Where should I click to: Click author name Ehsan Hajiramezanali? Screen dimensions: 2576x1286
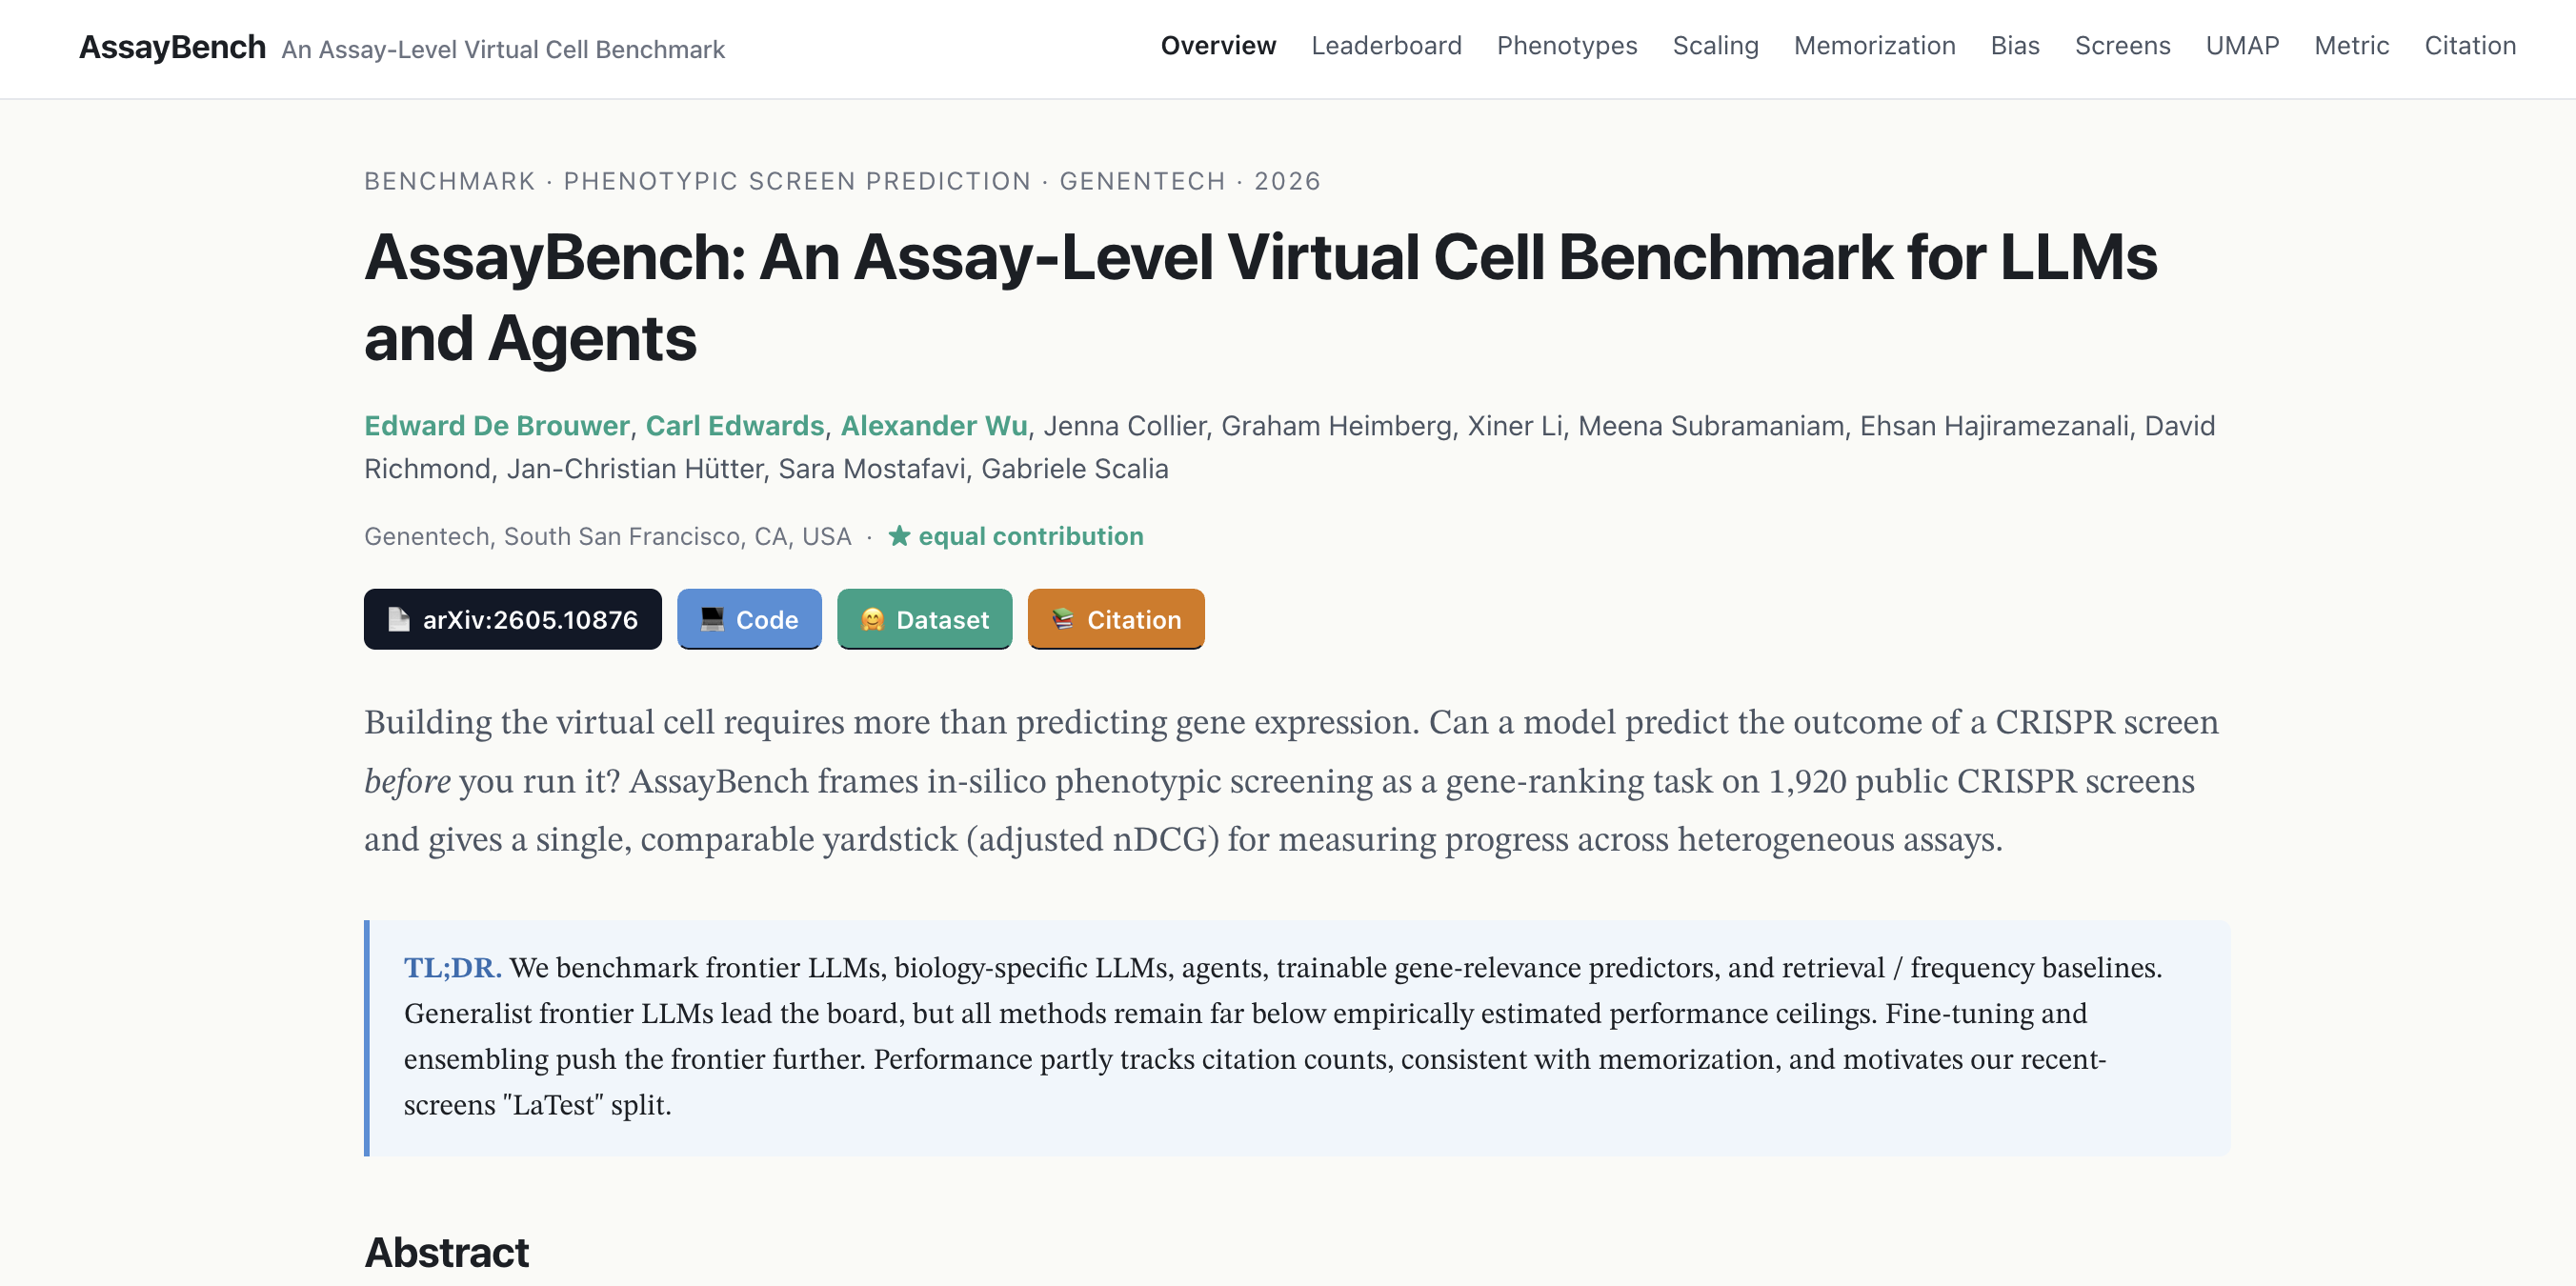[x=1993, y=426]
